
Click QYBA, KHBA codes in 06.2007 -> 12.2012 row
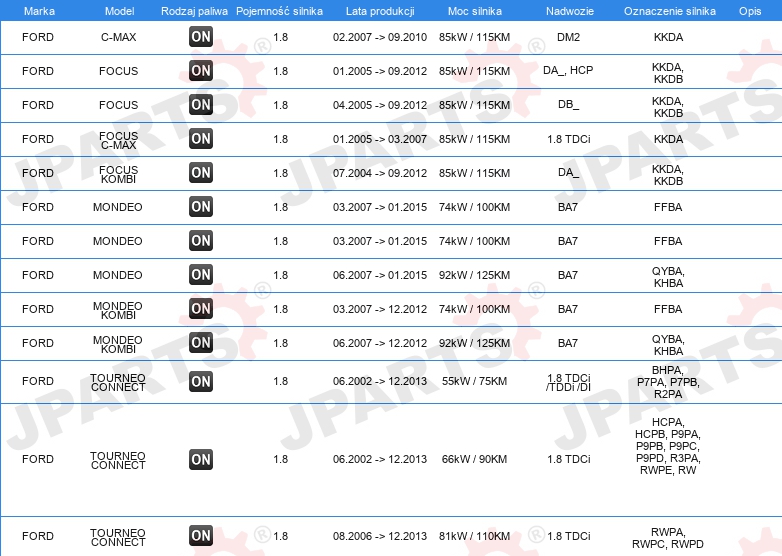point(668,345)
